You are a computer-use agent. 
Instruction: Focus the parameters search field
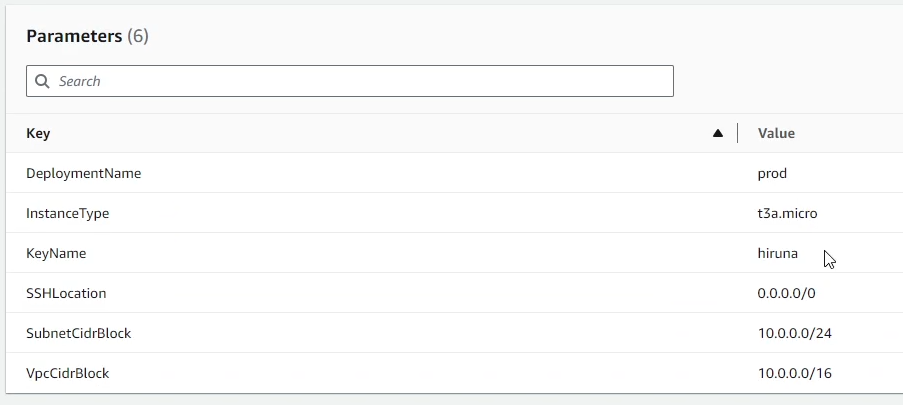[x=360, y=81]
